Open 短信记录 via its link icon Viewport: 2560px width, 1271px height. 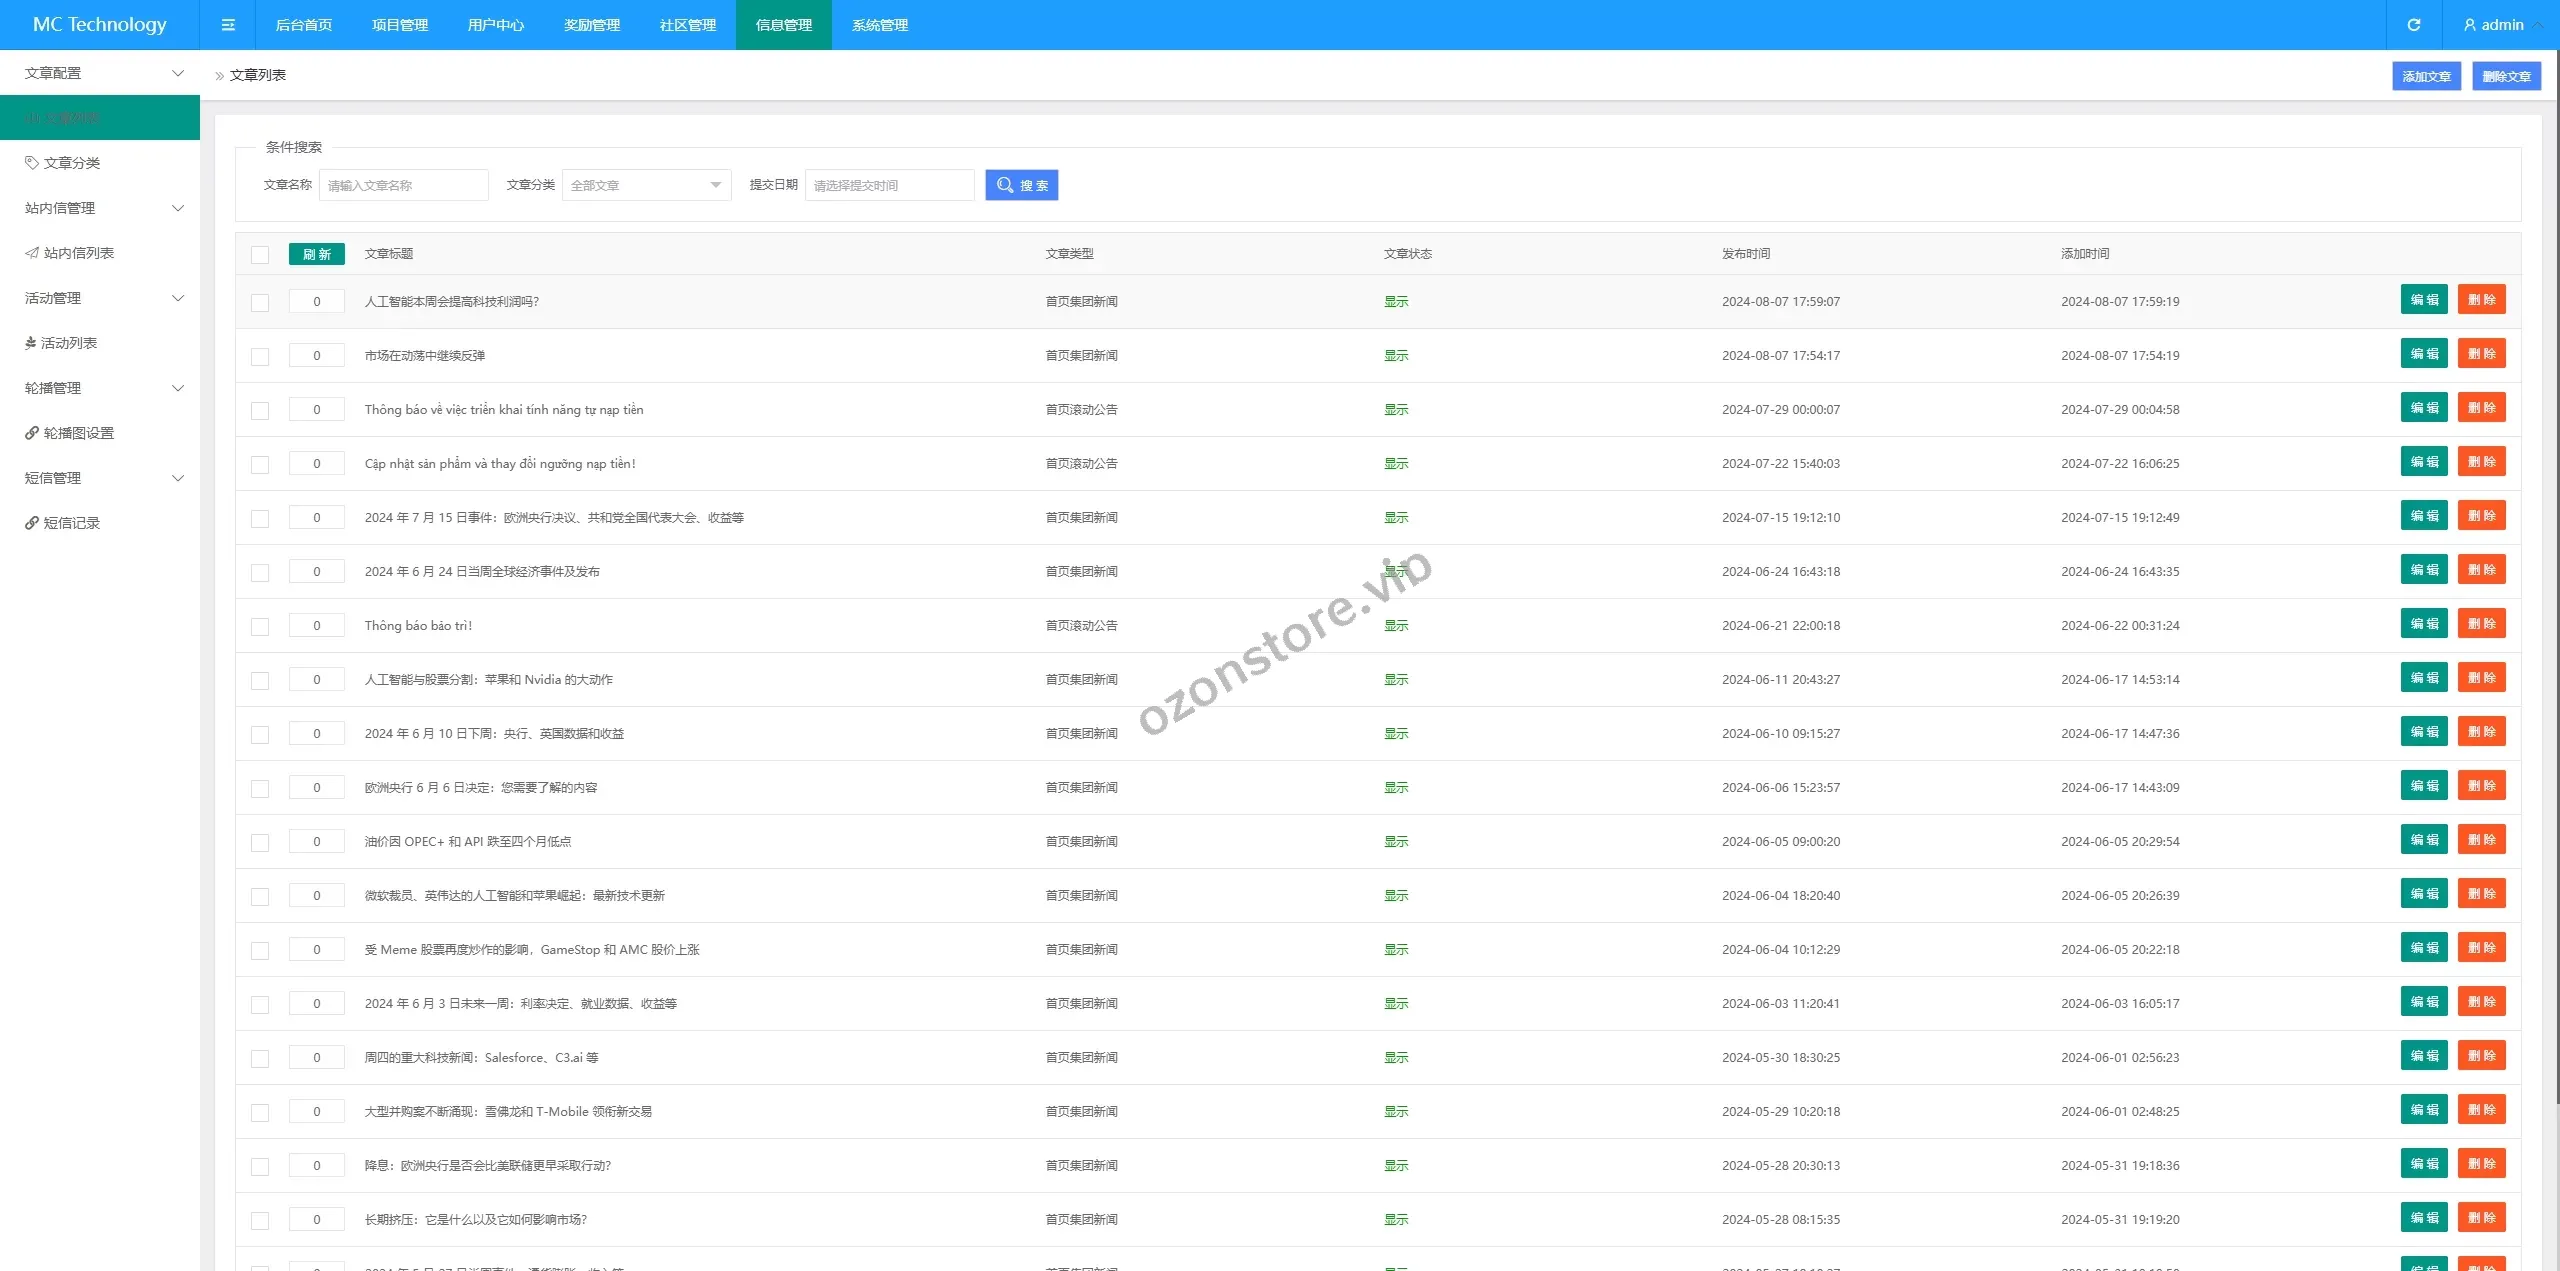click(32, 523)
